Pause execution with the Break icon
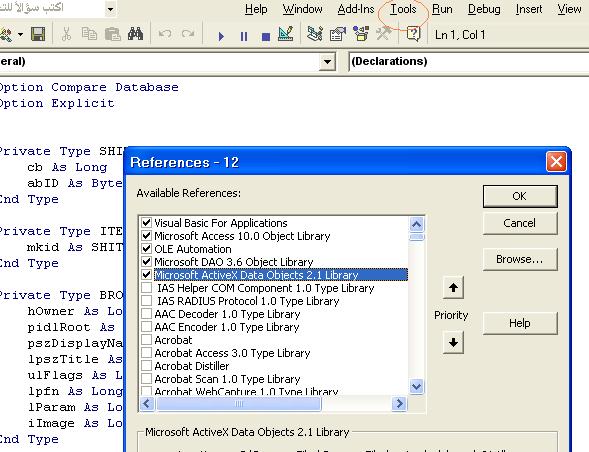Image resolution: width=589 pixels, height=452 pixels. 244,36
